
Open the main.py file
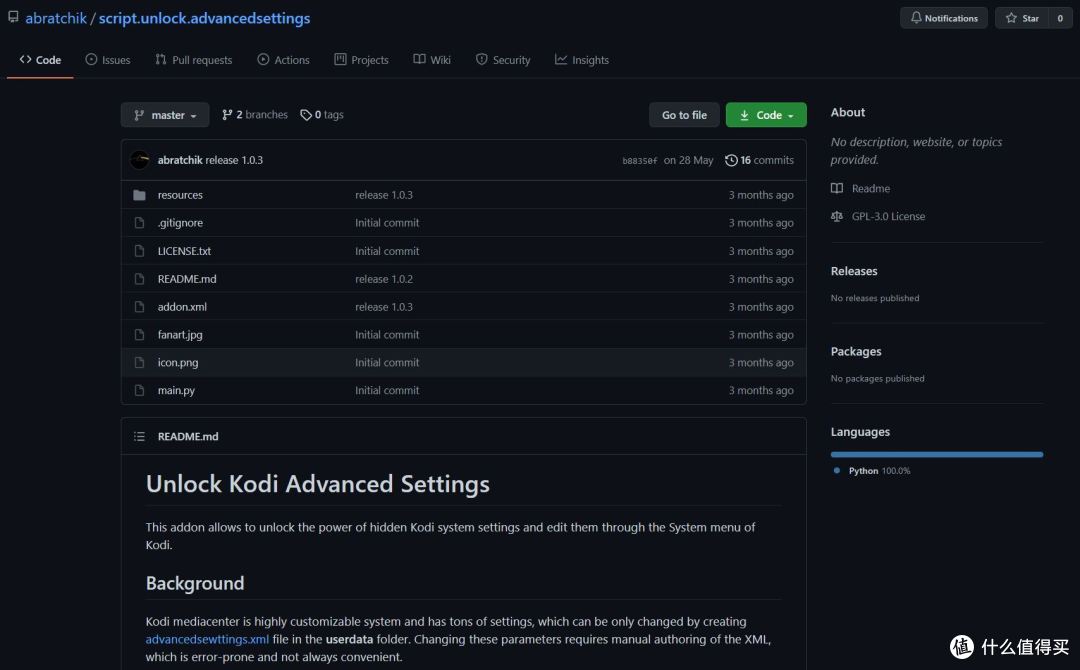[x=176, y=390]
